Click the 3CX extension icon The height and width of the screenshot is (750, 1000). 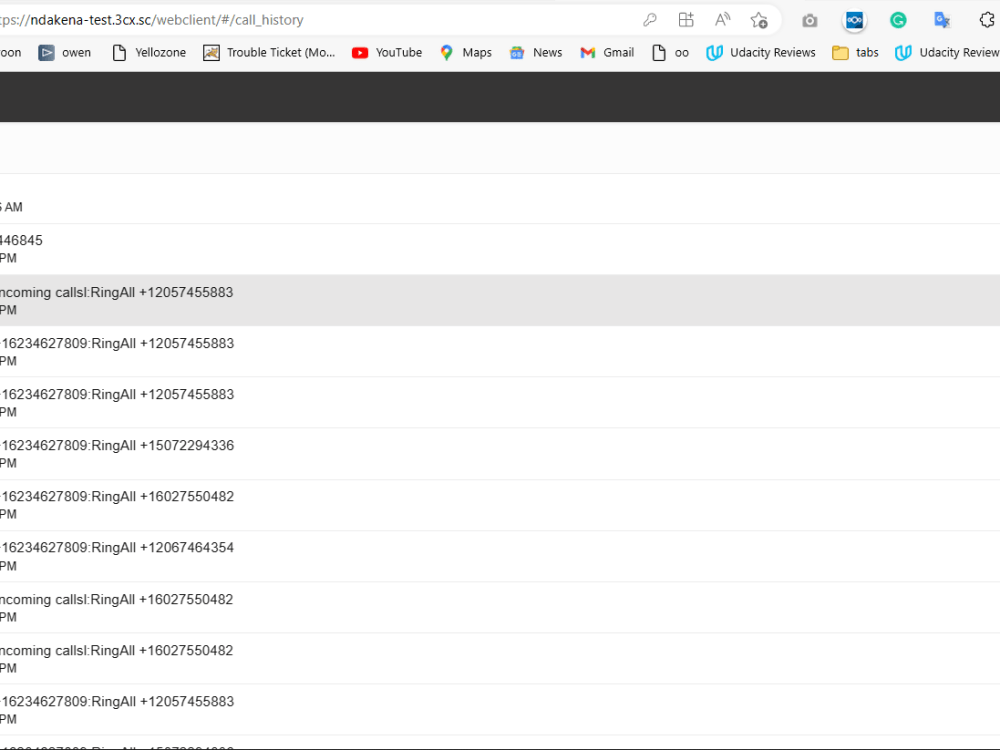point(854,19)
